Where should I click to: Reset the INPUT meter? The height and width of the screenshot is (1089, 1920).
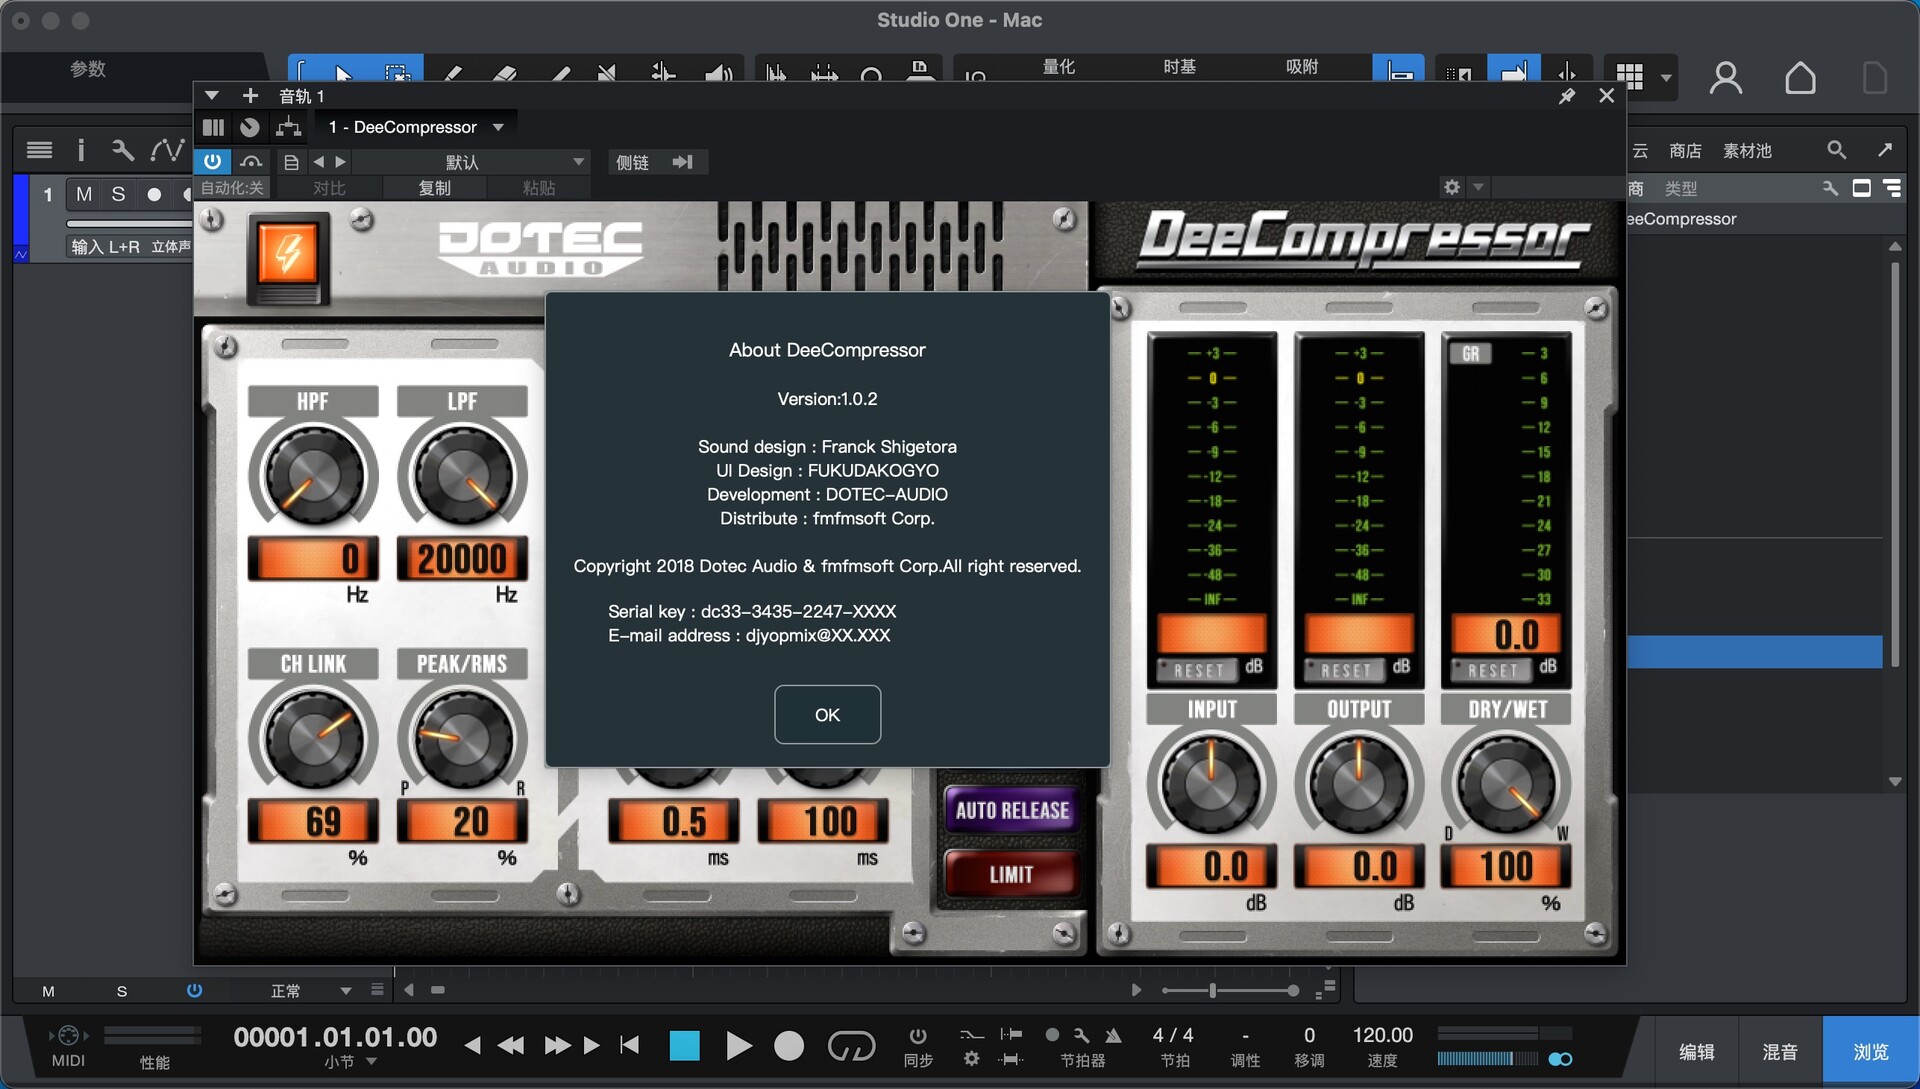1198,670
